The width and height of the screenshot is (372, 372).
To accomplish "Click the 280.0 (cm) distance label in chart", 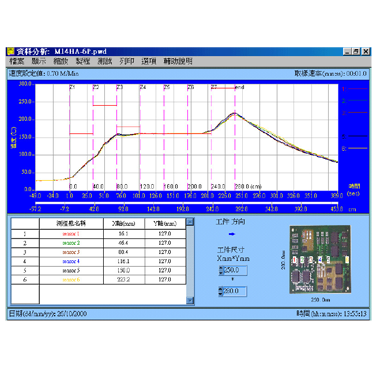I will (248, 186).
